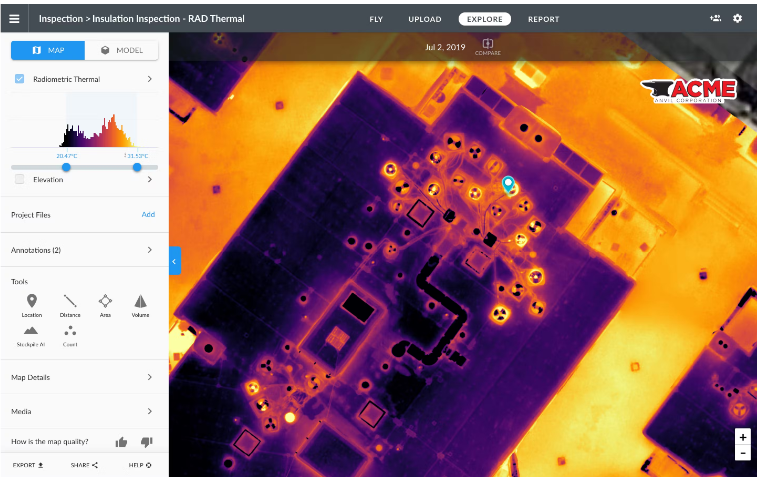The width and height of the screenshot is (757, 477).
Task: Click the teal location pin on map
Action: point(508,184)
